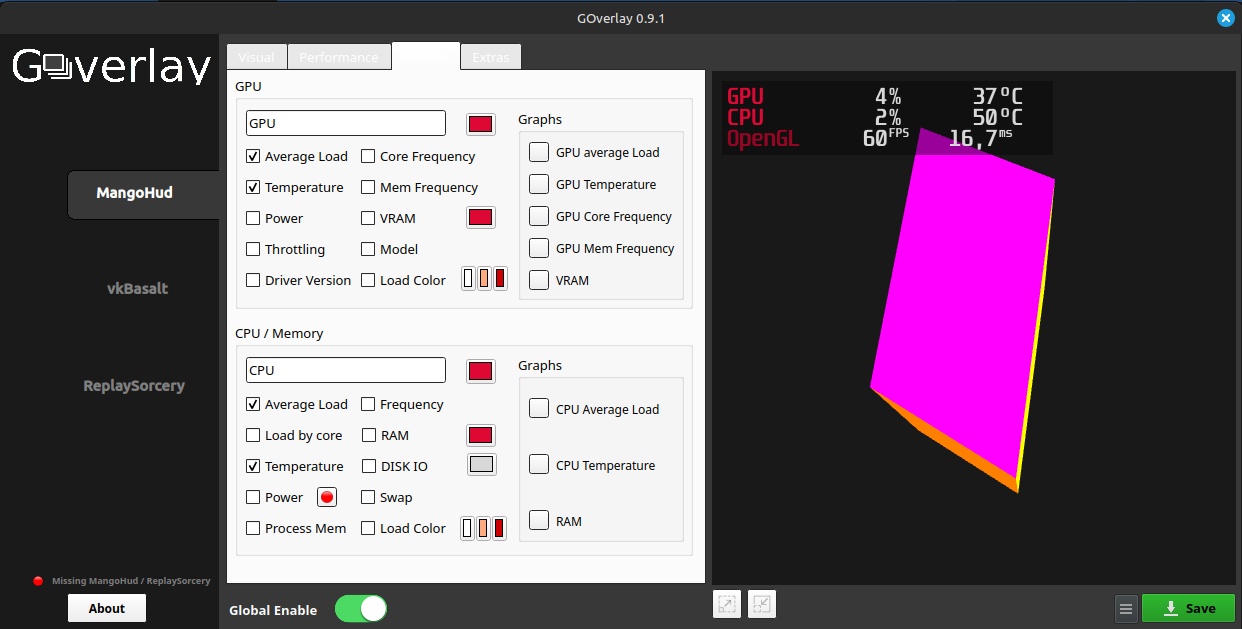
Task: Click the red record dot beside CPU Power
Action: pyautogui.click(x=327, y=497)
